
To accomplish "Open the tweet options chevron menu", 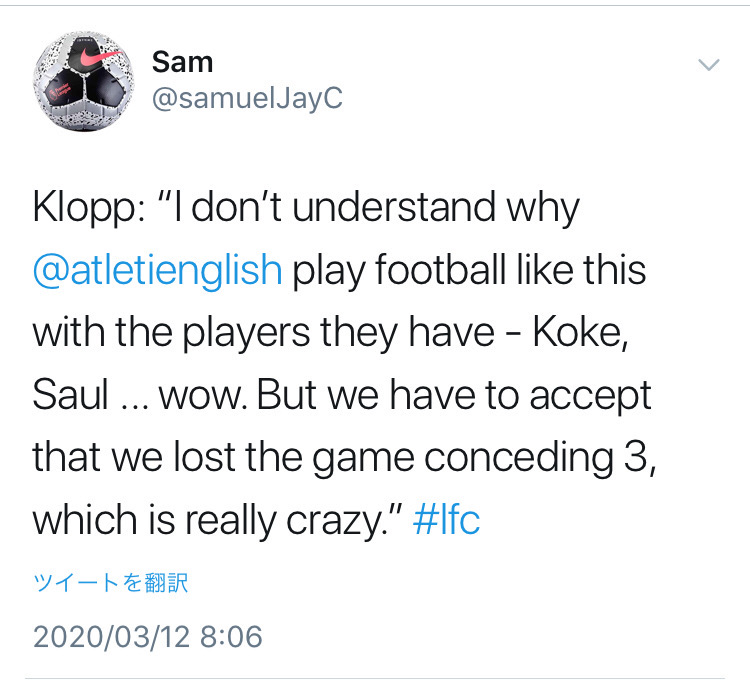I will [708, 65].
